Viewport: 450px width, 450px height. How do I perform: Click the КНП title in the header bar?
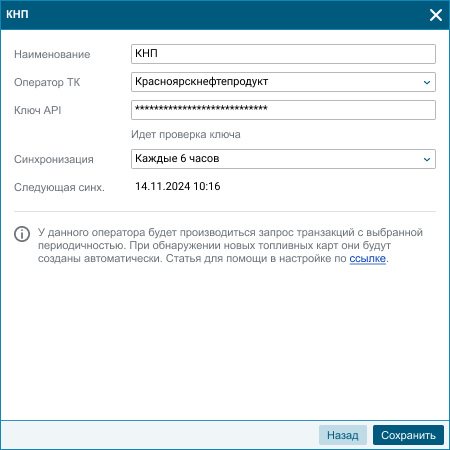17,14
